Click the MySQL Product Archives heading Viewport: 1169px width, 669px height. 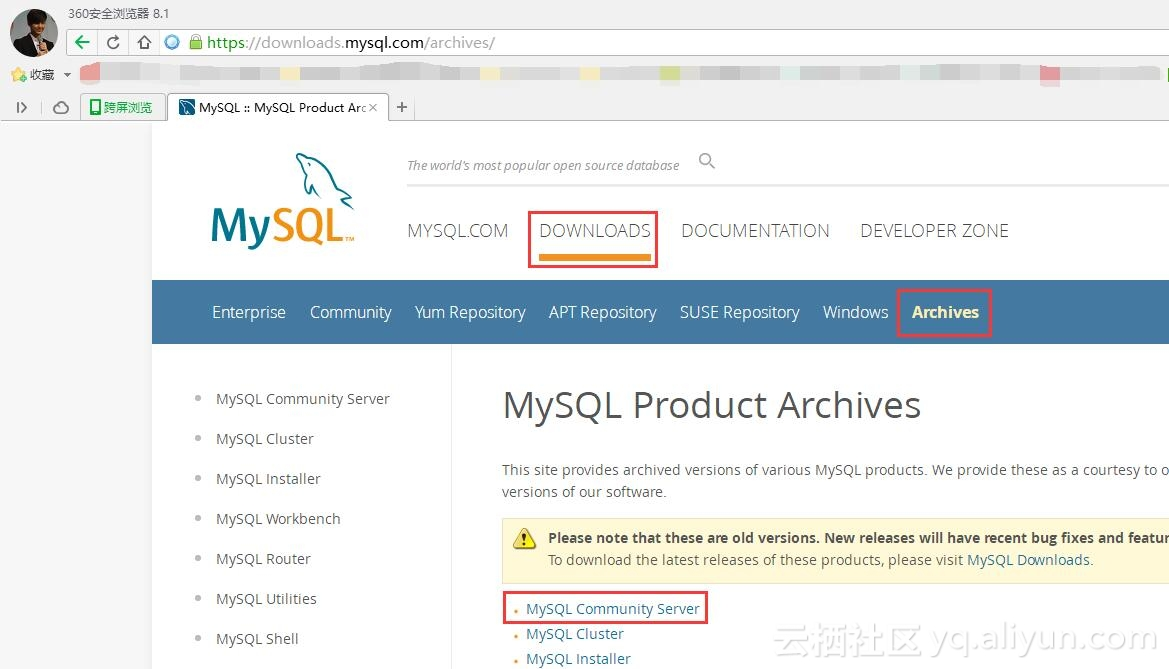712,406
